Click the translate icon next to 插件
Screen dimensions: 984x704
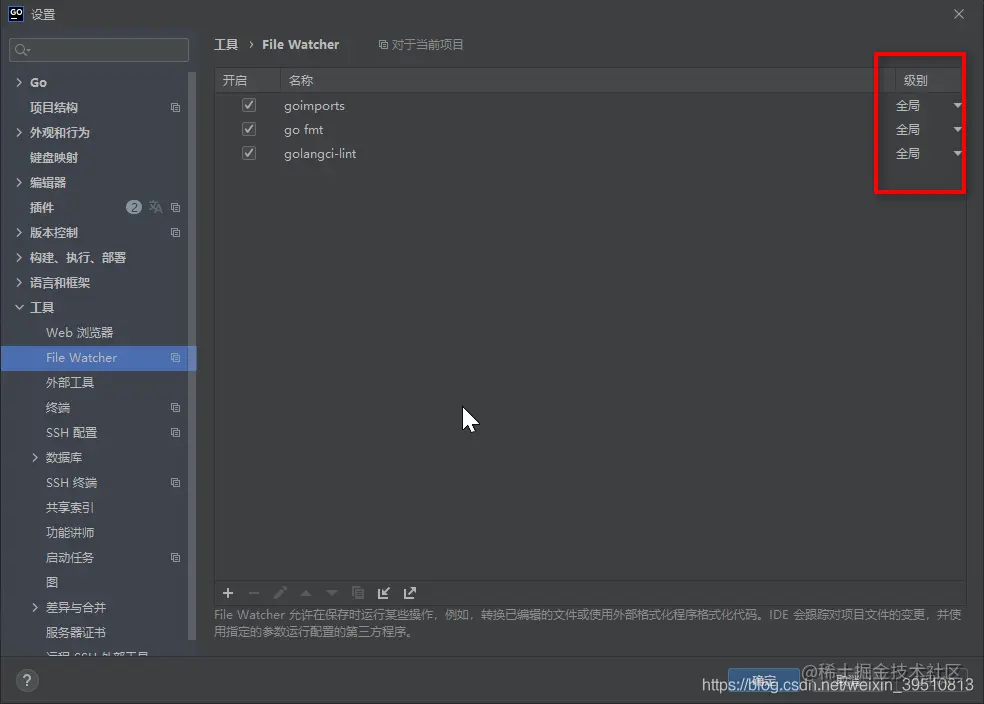coord(156,207)
